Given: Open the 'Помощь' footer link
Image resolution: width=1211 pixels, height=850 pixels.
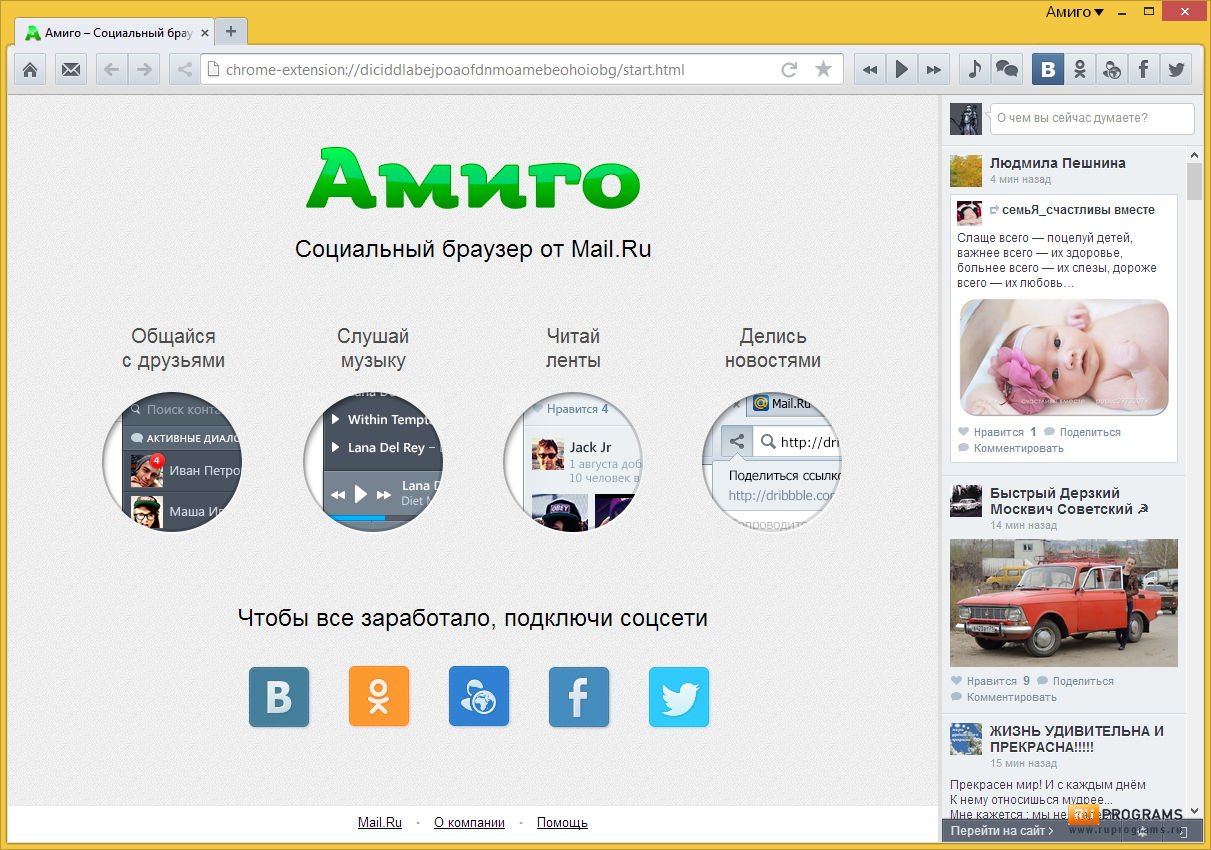Looking at the screenshot, I should (562, 823).
